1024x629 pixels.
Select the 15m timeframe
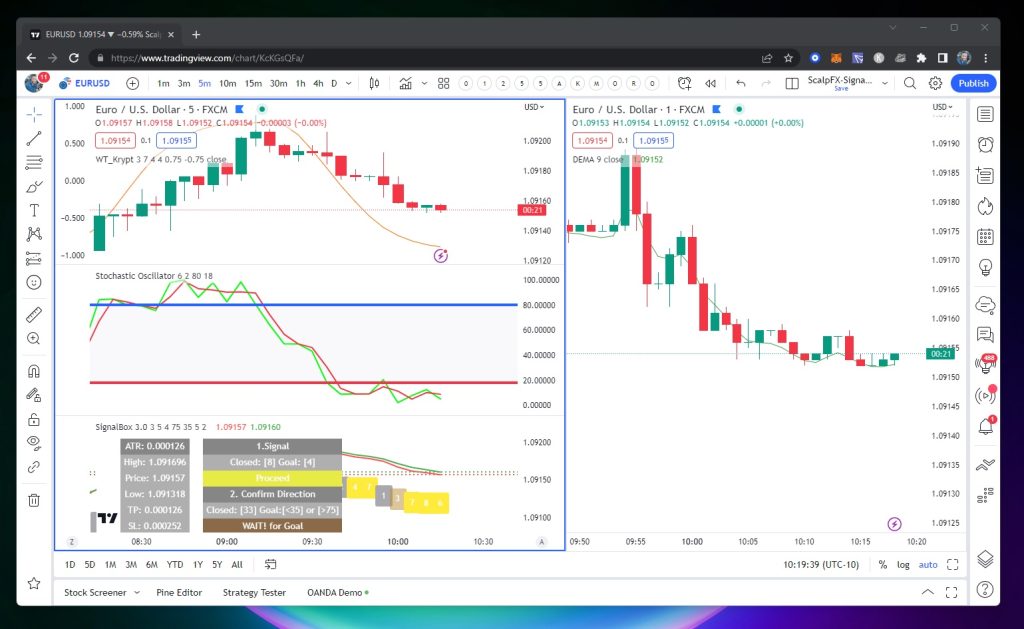pos(253,83)
